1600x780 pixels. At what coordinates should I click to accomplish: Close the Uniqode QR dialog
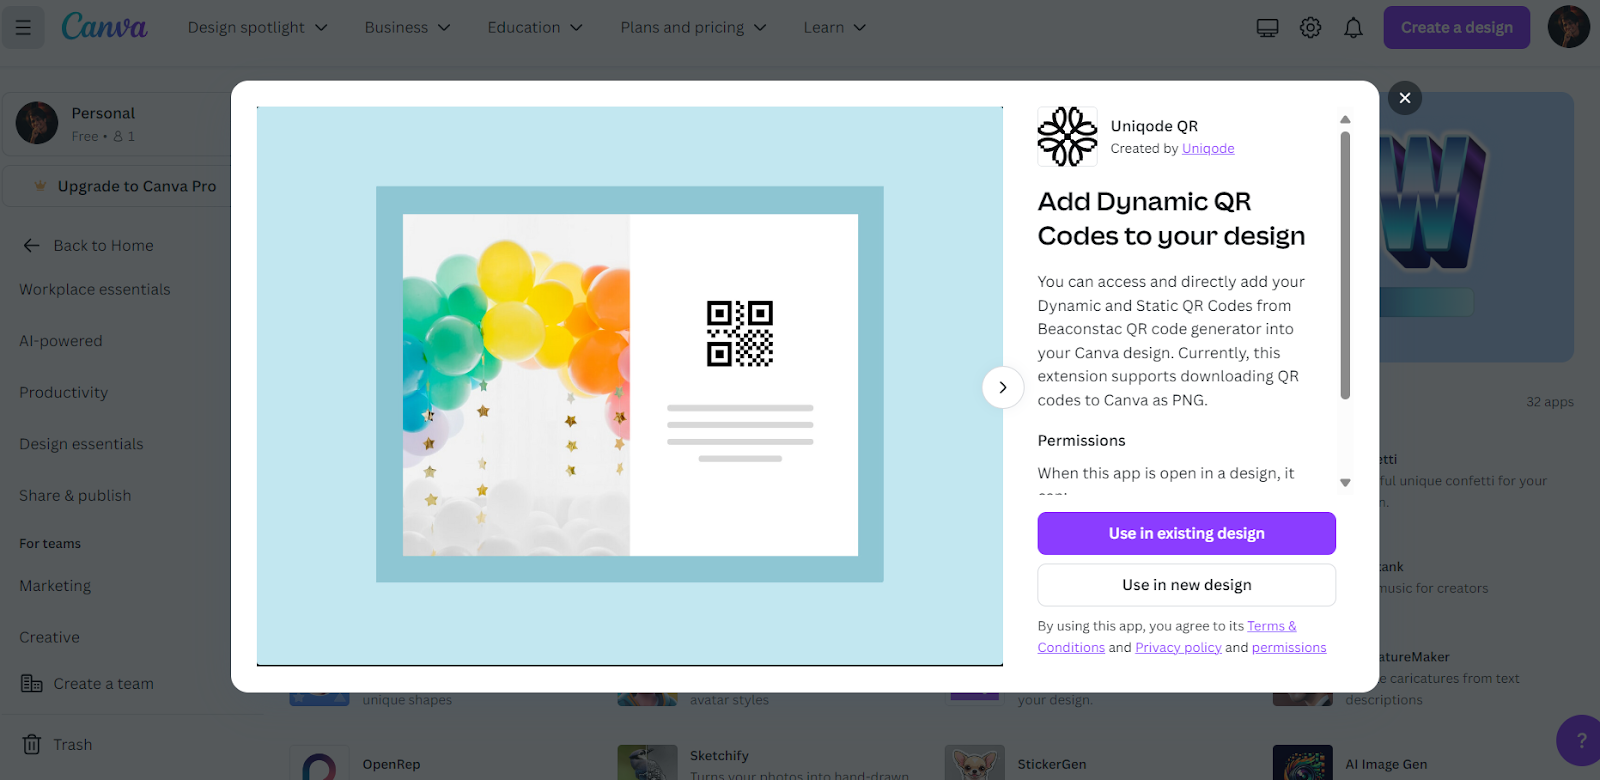coord(1404,98)
